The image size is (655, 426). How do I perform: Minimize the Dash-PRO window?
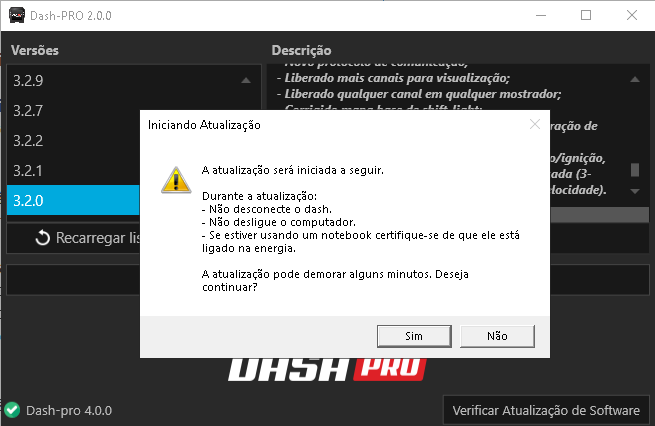pos(541,15)
